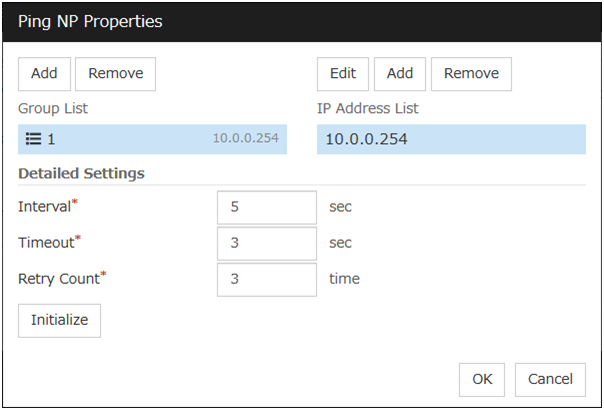
Task: Click the gray 10.0.0.254 text in group row
Action: (x=244, y=139)
